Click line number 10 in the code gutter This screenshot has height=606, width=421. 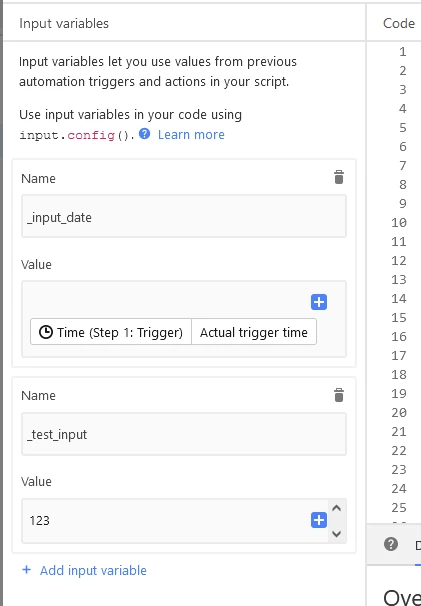[399, 222]
